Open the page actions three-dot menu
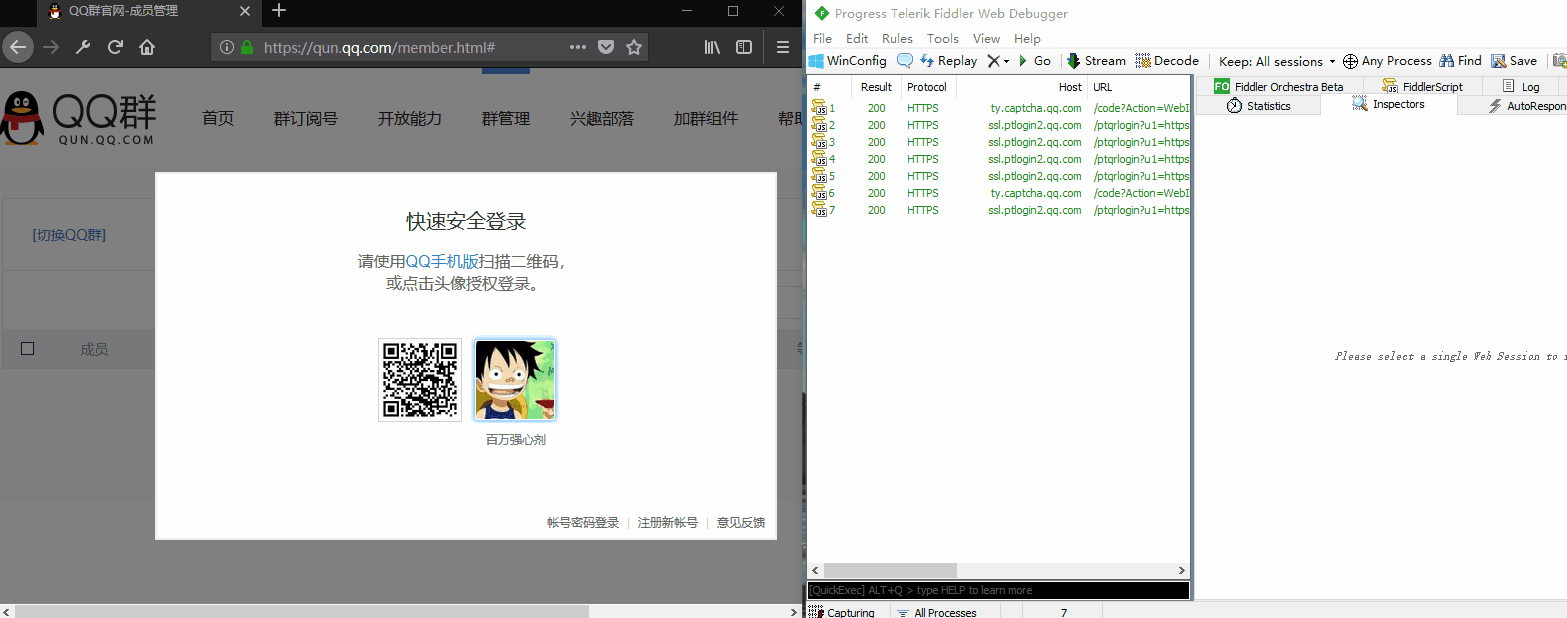This screenshot has width=1567, height=618. 578,47
